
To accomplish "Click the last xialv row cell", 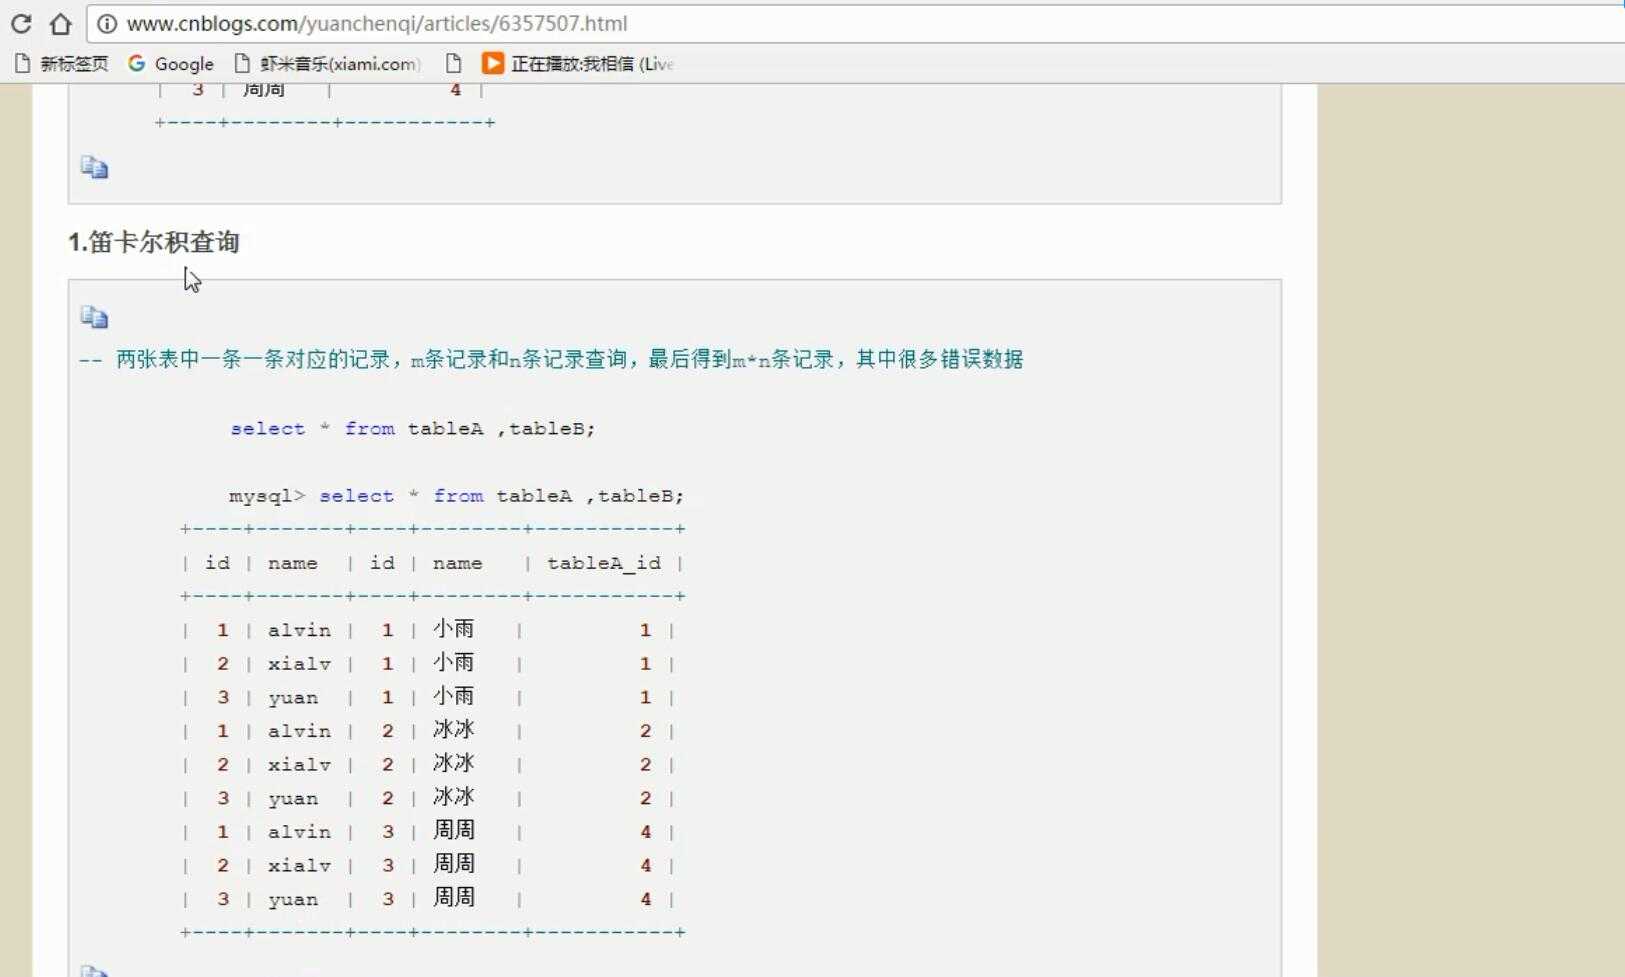I will point(299,865).
